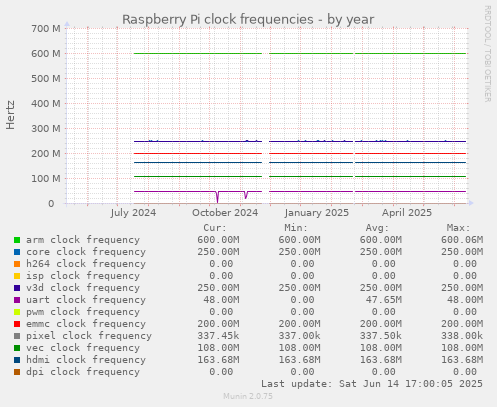Click the 'April 2025' x-axis label

point(407,213)
